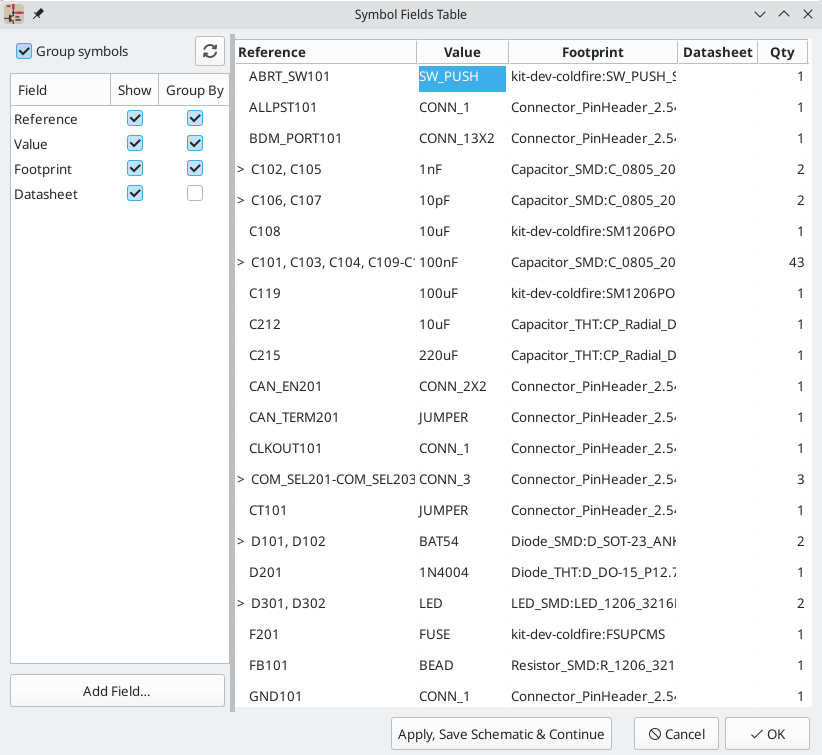The height and width of the screenshot is (755, 822).
Task: Expand the 100nF capacitor group row
Action: [239, 262]
